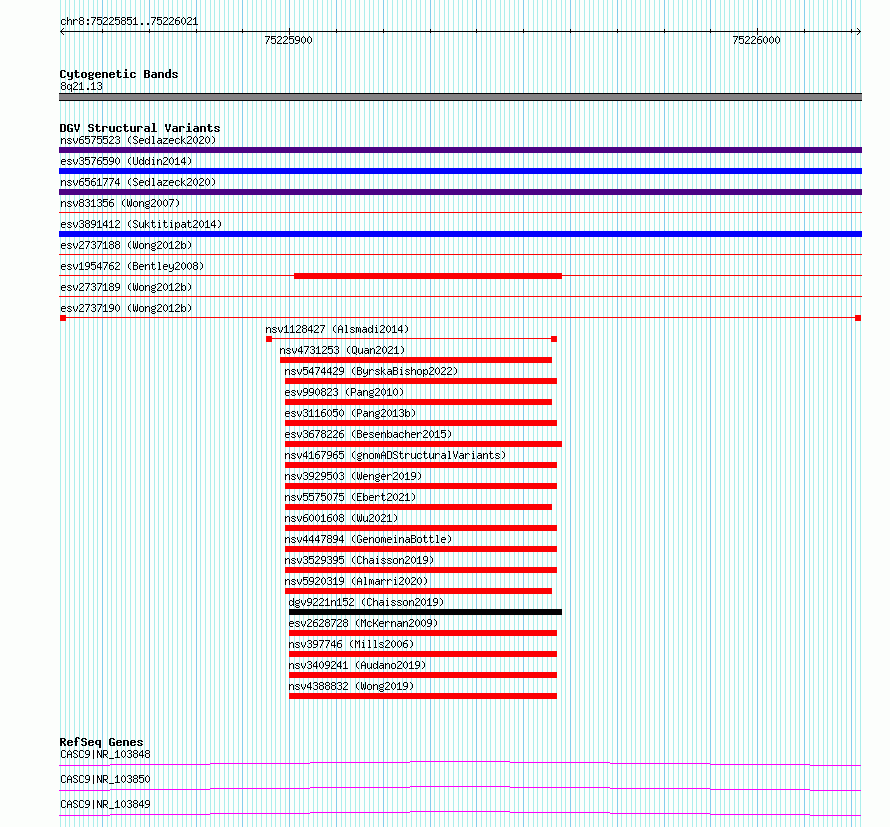The image size is (890, 827).
Task: Select the esv3576590 (Uddin2014) variant label
Action: pos(126,161)
